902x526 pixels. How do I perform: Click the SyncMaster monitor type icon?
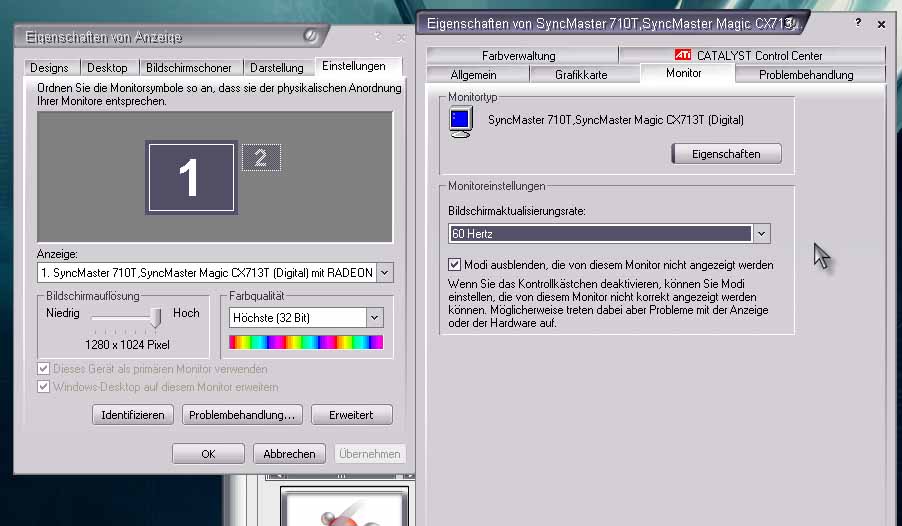coord(460,121)
